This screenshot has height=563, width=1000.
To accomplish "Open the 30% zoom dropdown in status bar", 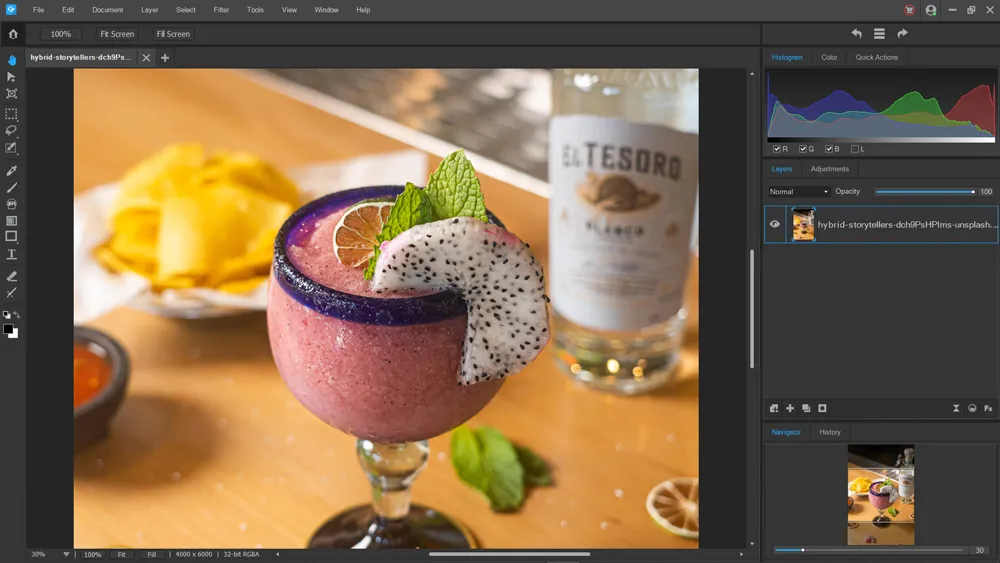I will click(x=66, y=555).
